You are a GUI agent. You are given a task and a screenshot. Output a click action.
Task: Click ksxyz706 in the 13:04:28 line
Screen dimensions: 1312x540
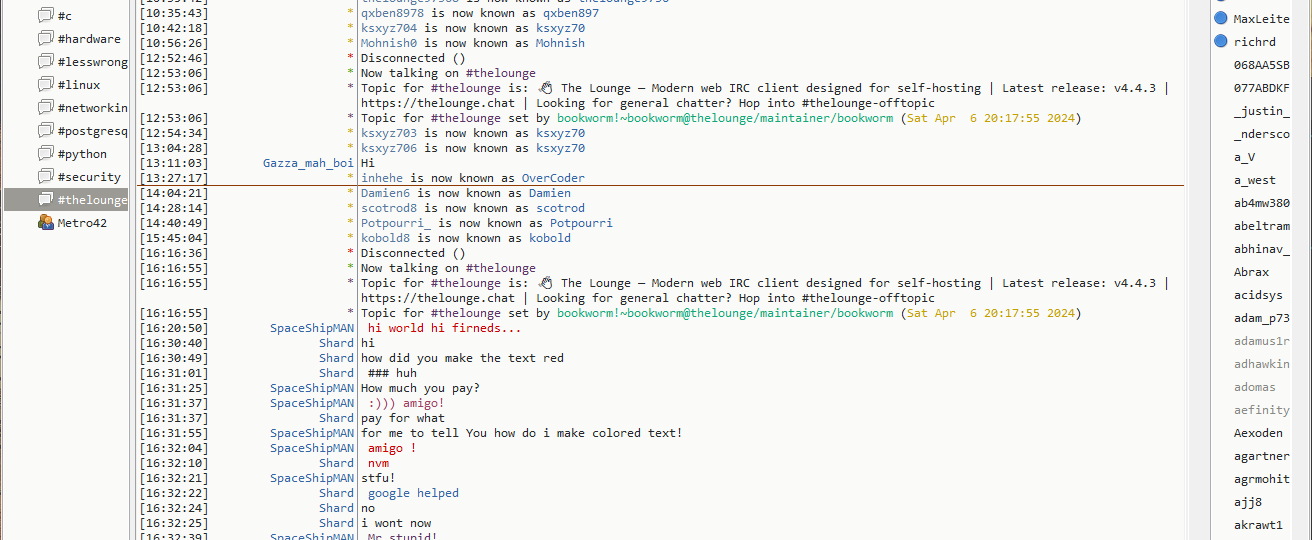(389, 148)
